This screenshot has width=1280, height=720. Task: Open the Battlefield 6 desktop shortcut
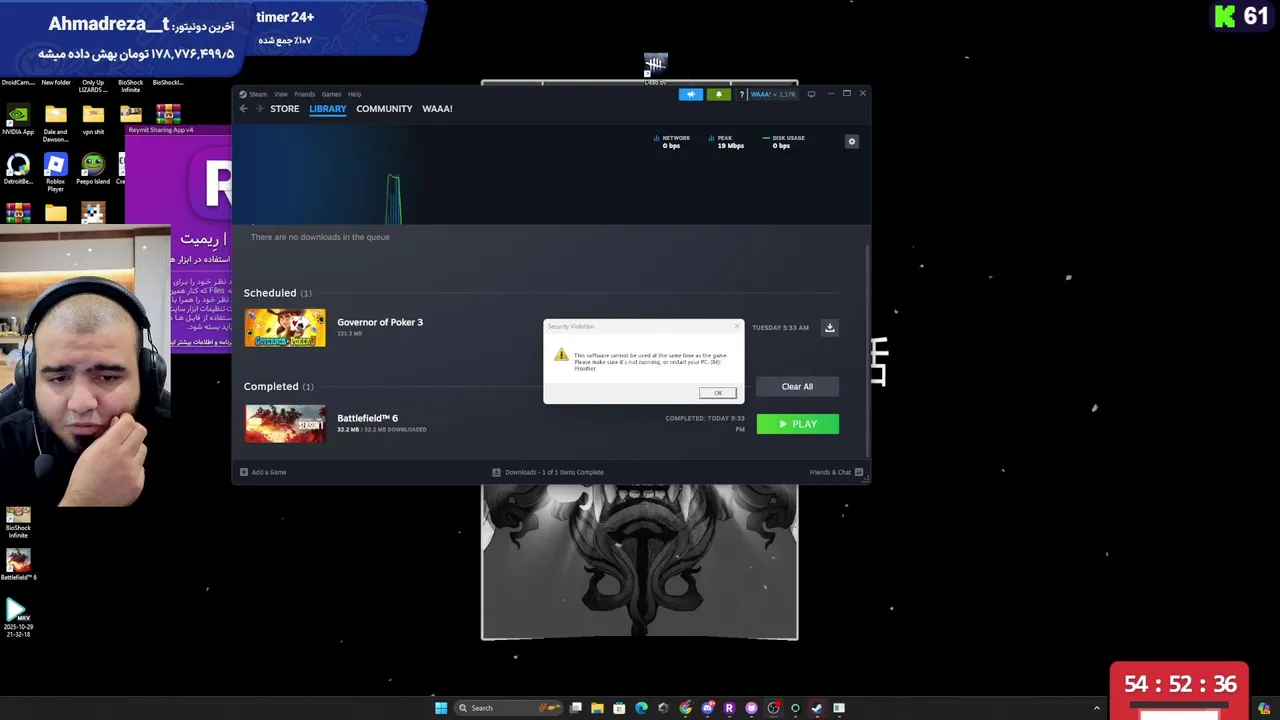click(x=18, y=565)
